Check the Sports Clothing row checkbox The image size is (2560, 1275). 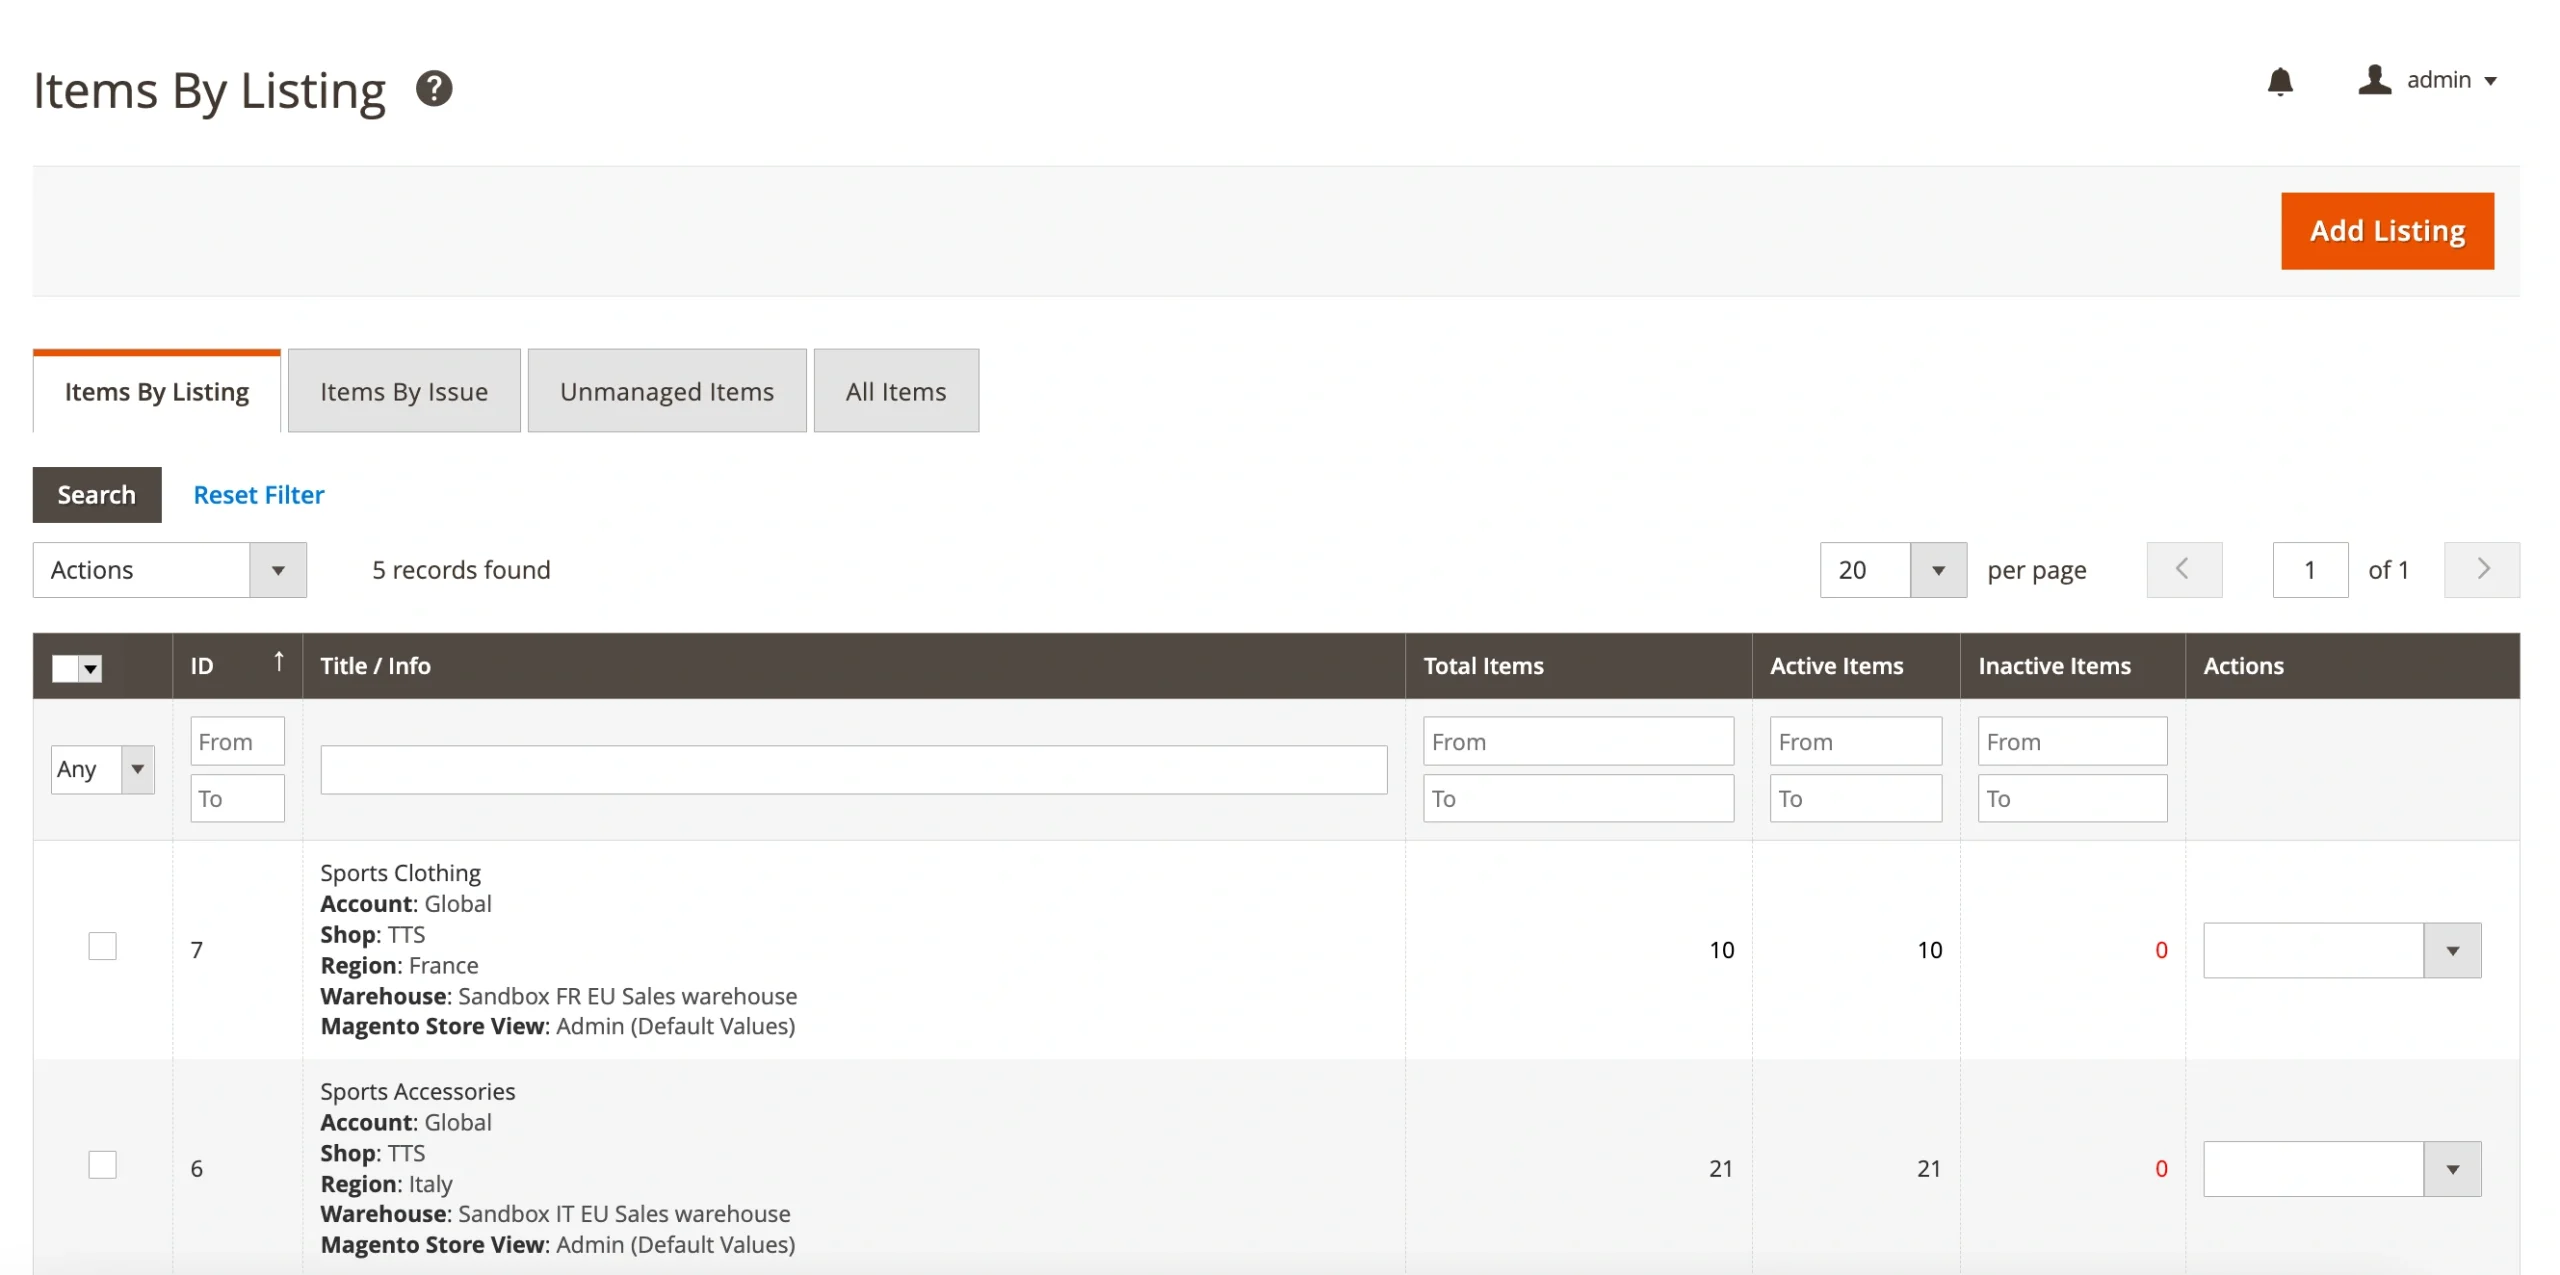pos(102,946)
